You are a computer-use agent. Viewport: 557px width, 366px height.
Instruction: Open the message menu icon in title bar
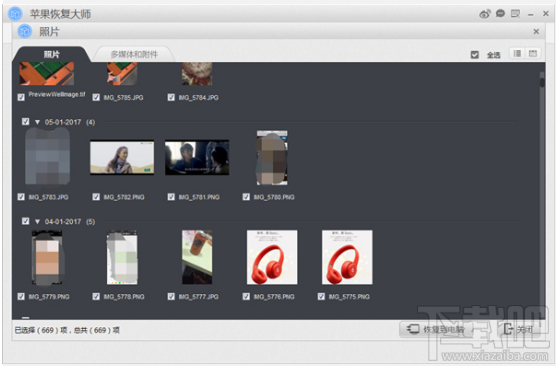tap(515, 14)
